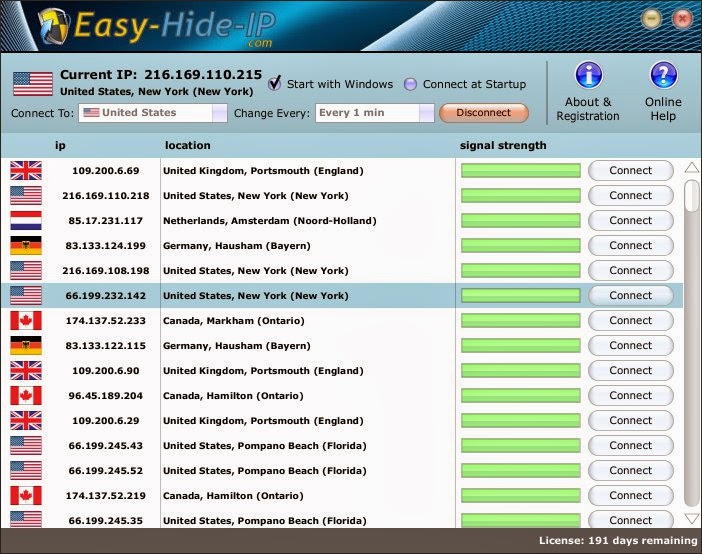The image size is (702, 554).
Task: Click the Easy-Hide-IP shield logo
Action: [x=54, y=27]
